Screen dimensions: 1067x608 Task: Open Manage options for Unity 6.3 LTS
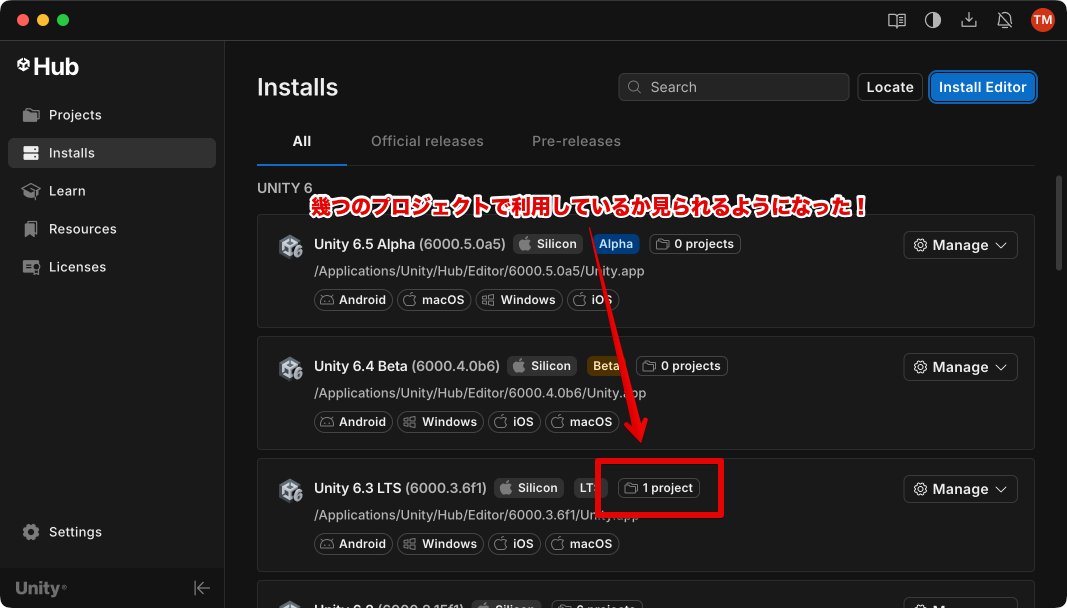(x=959, y=489)
